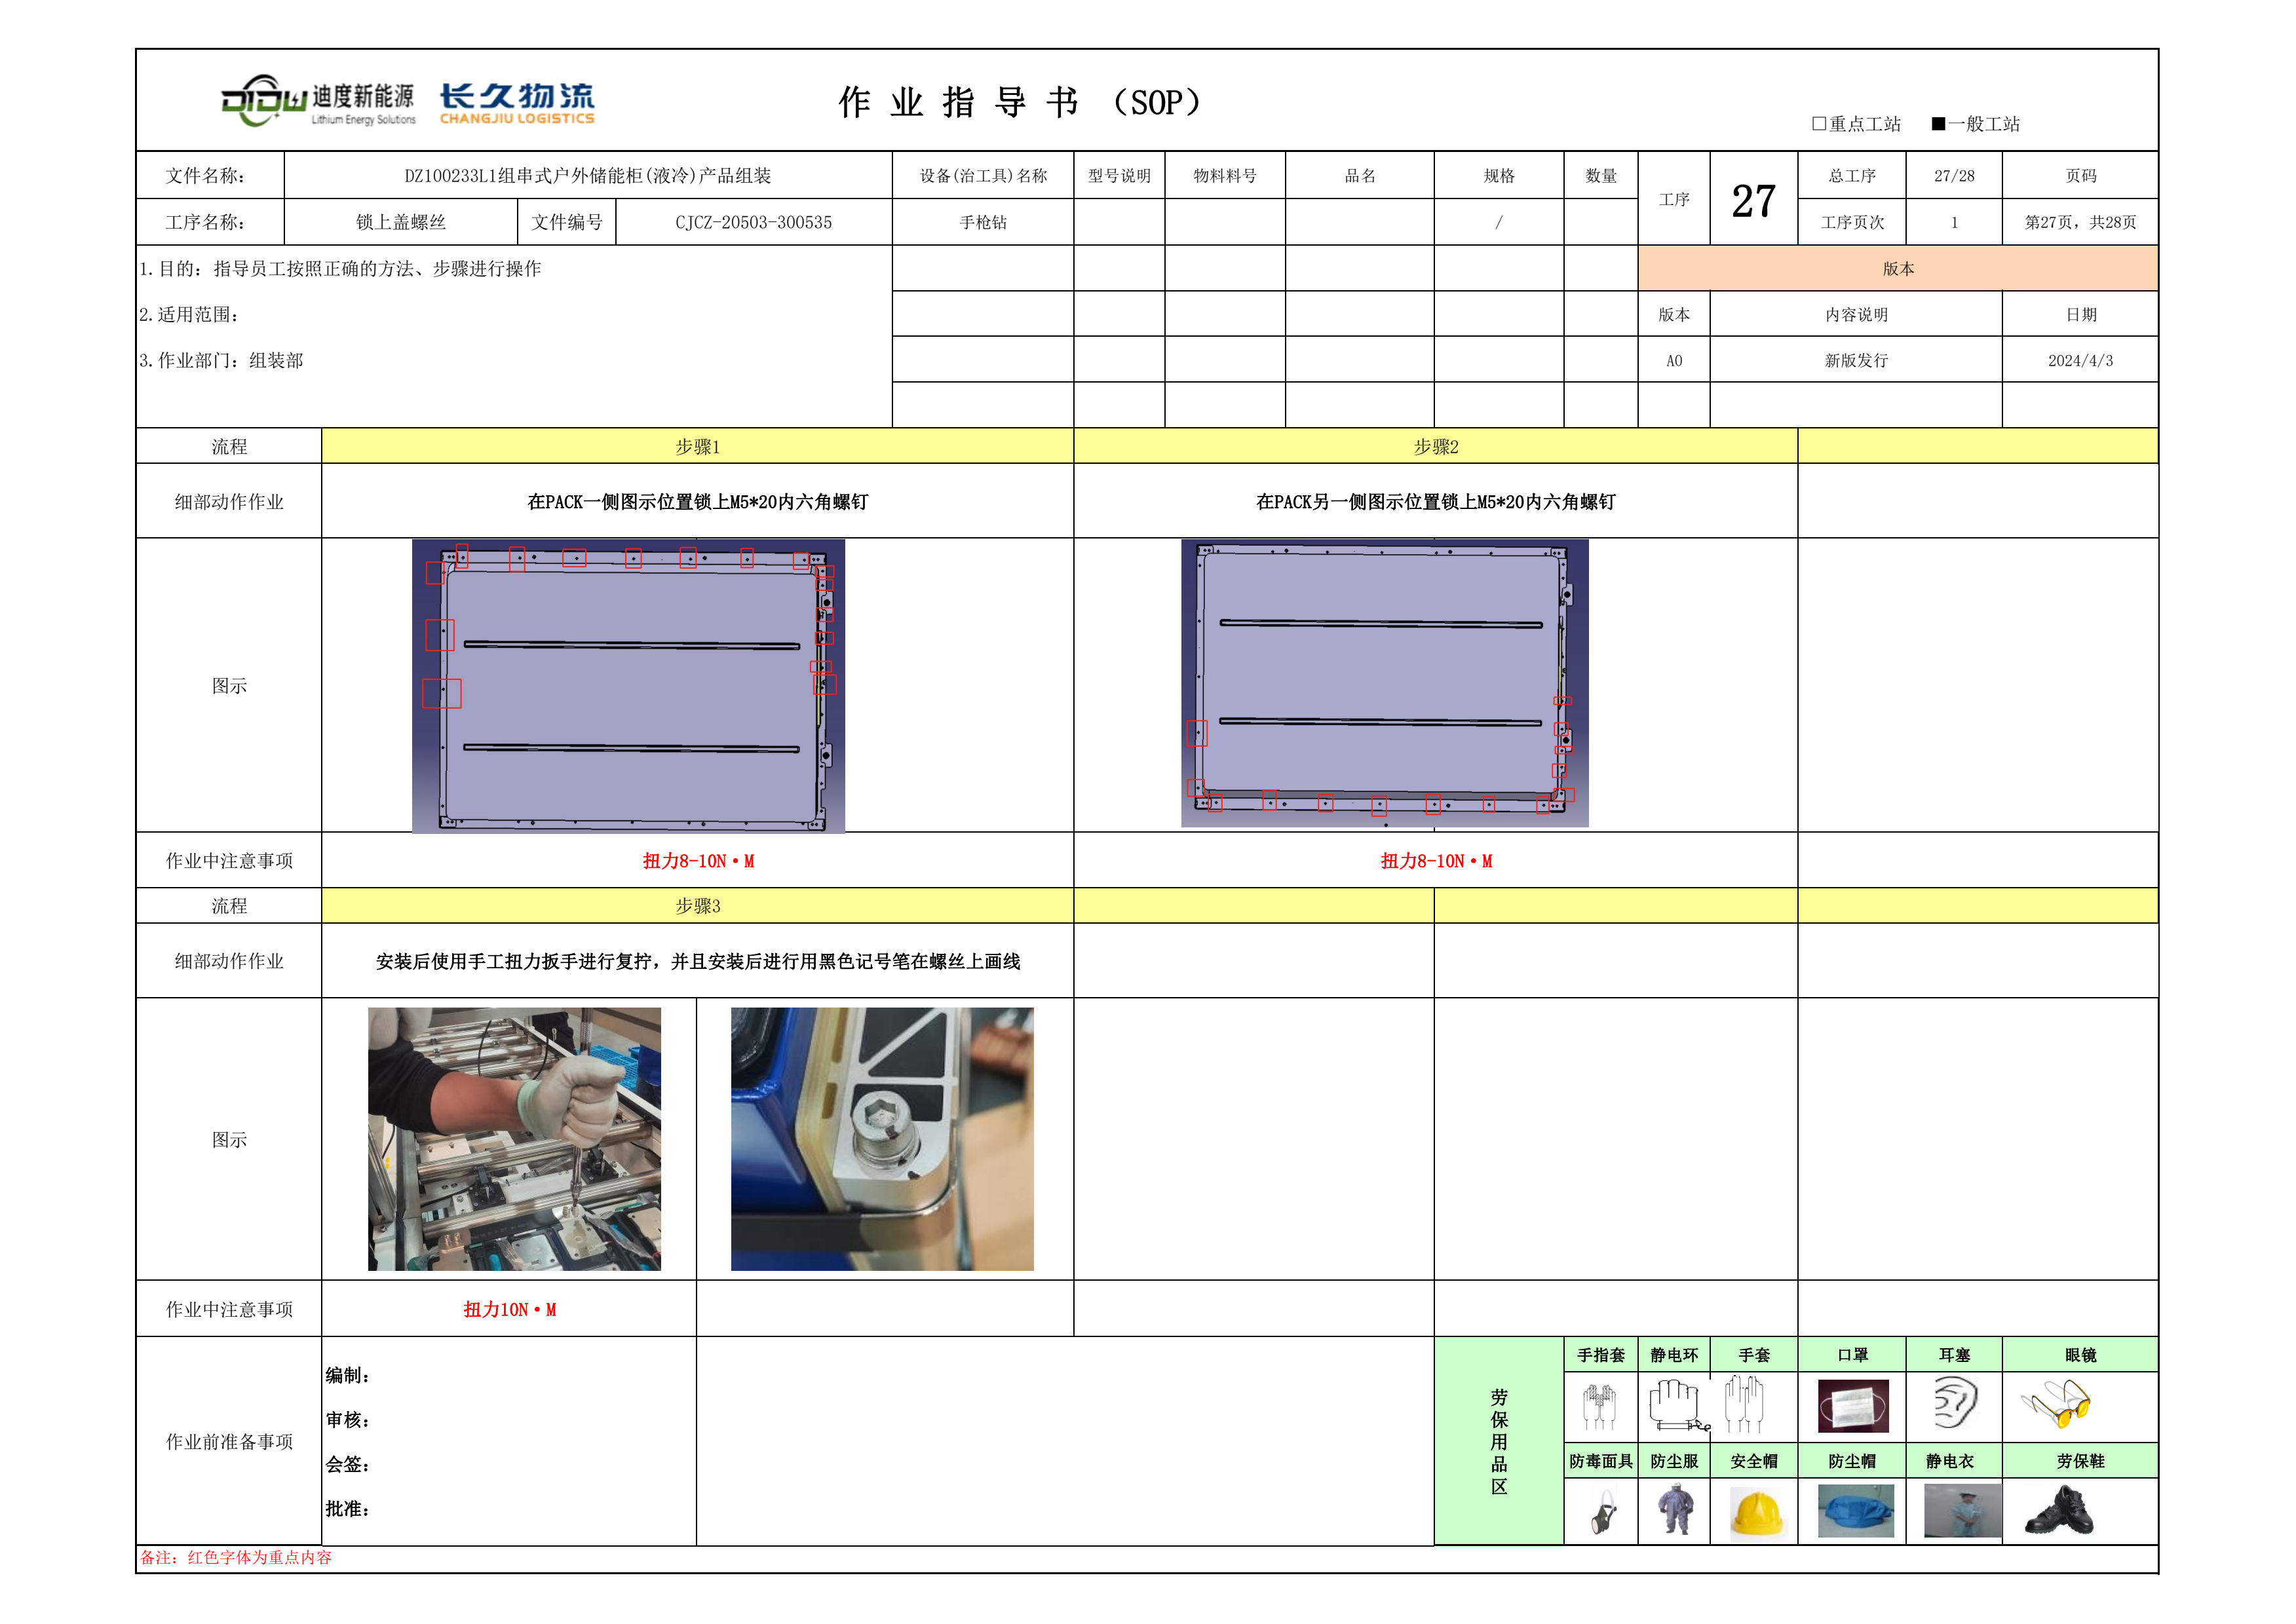Viewport: 2296px width, 1624px height.
Task: Check the 重点工站 checkbox
Action: (x=1819, y=124)
